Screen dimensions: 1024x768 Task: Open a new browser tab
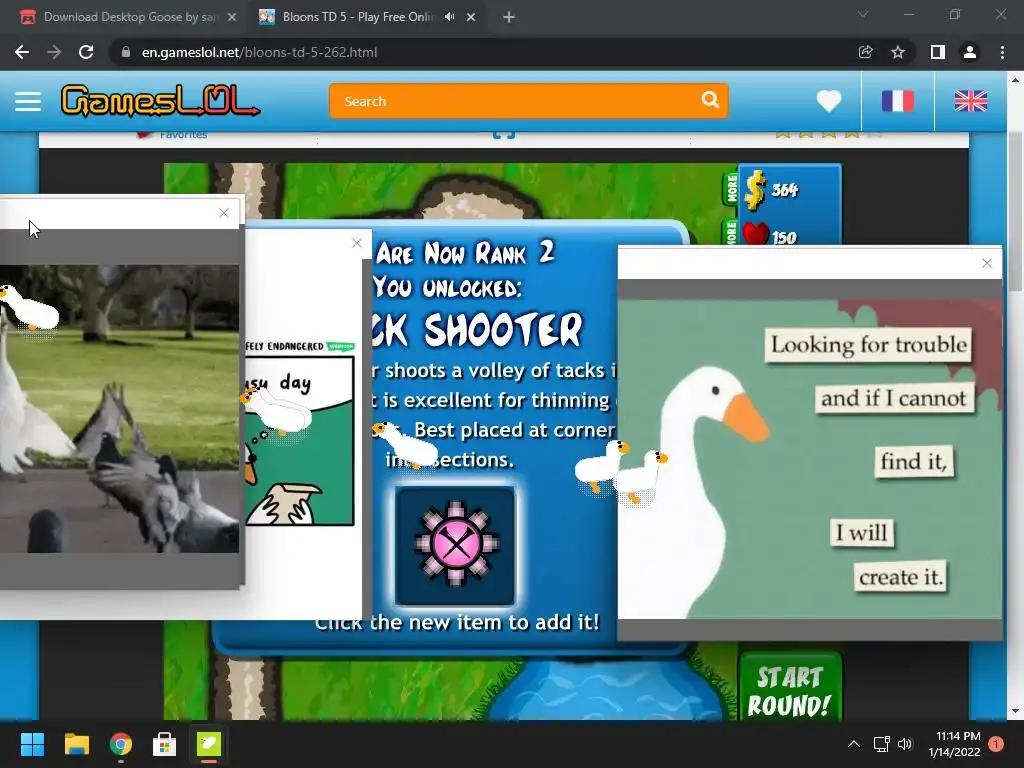click(509, 17)
